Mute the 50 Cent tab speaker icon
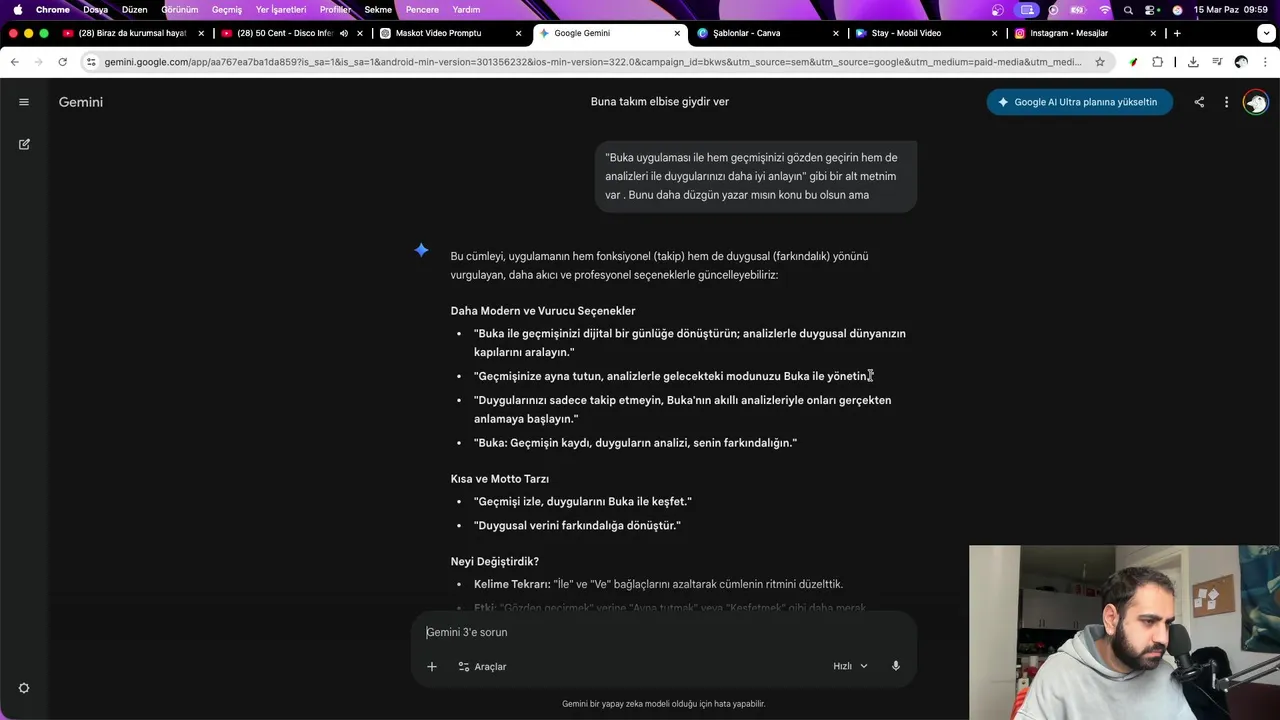 click(x=344, y=33)
